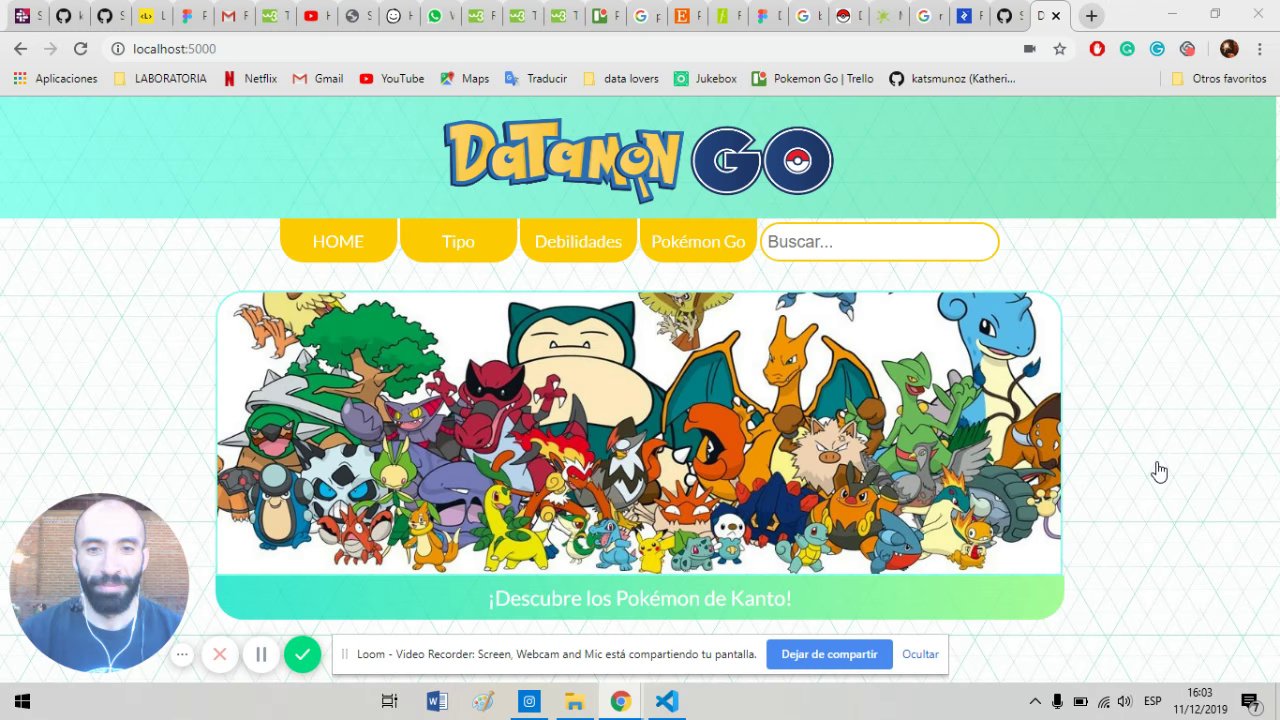This screenshot has width=1280, height=720.
Task: Click the microphone tray icon
Action: click(x=1057, y=701)
